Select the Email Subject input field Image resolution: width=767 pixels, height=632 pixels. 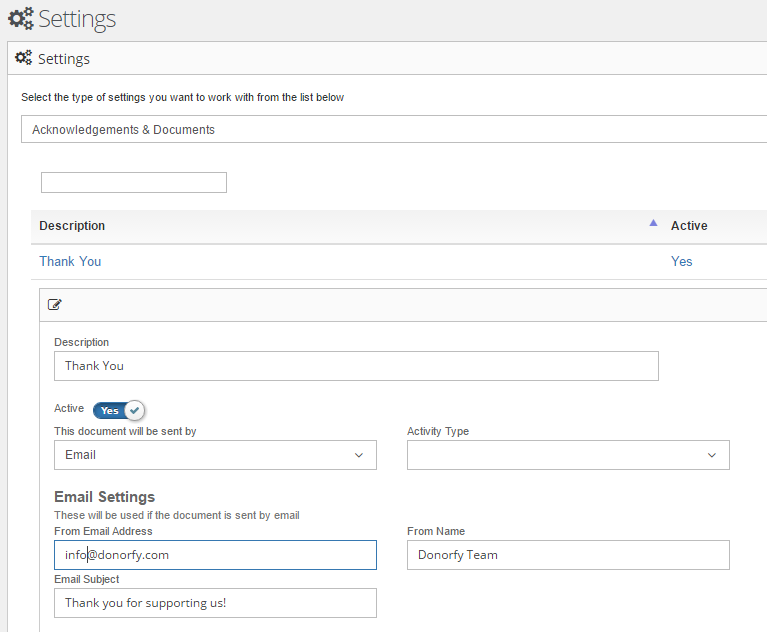pos(215,603)
